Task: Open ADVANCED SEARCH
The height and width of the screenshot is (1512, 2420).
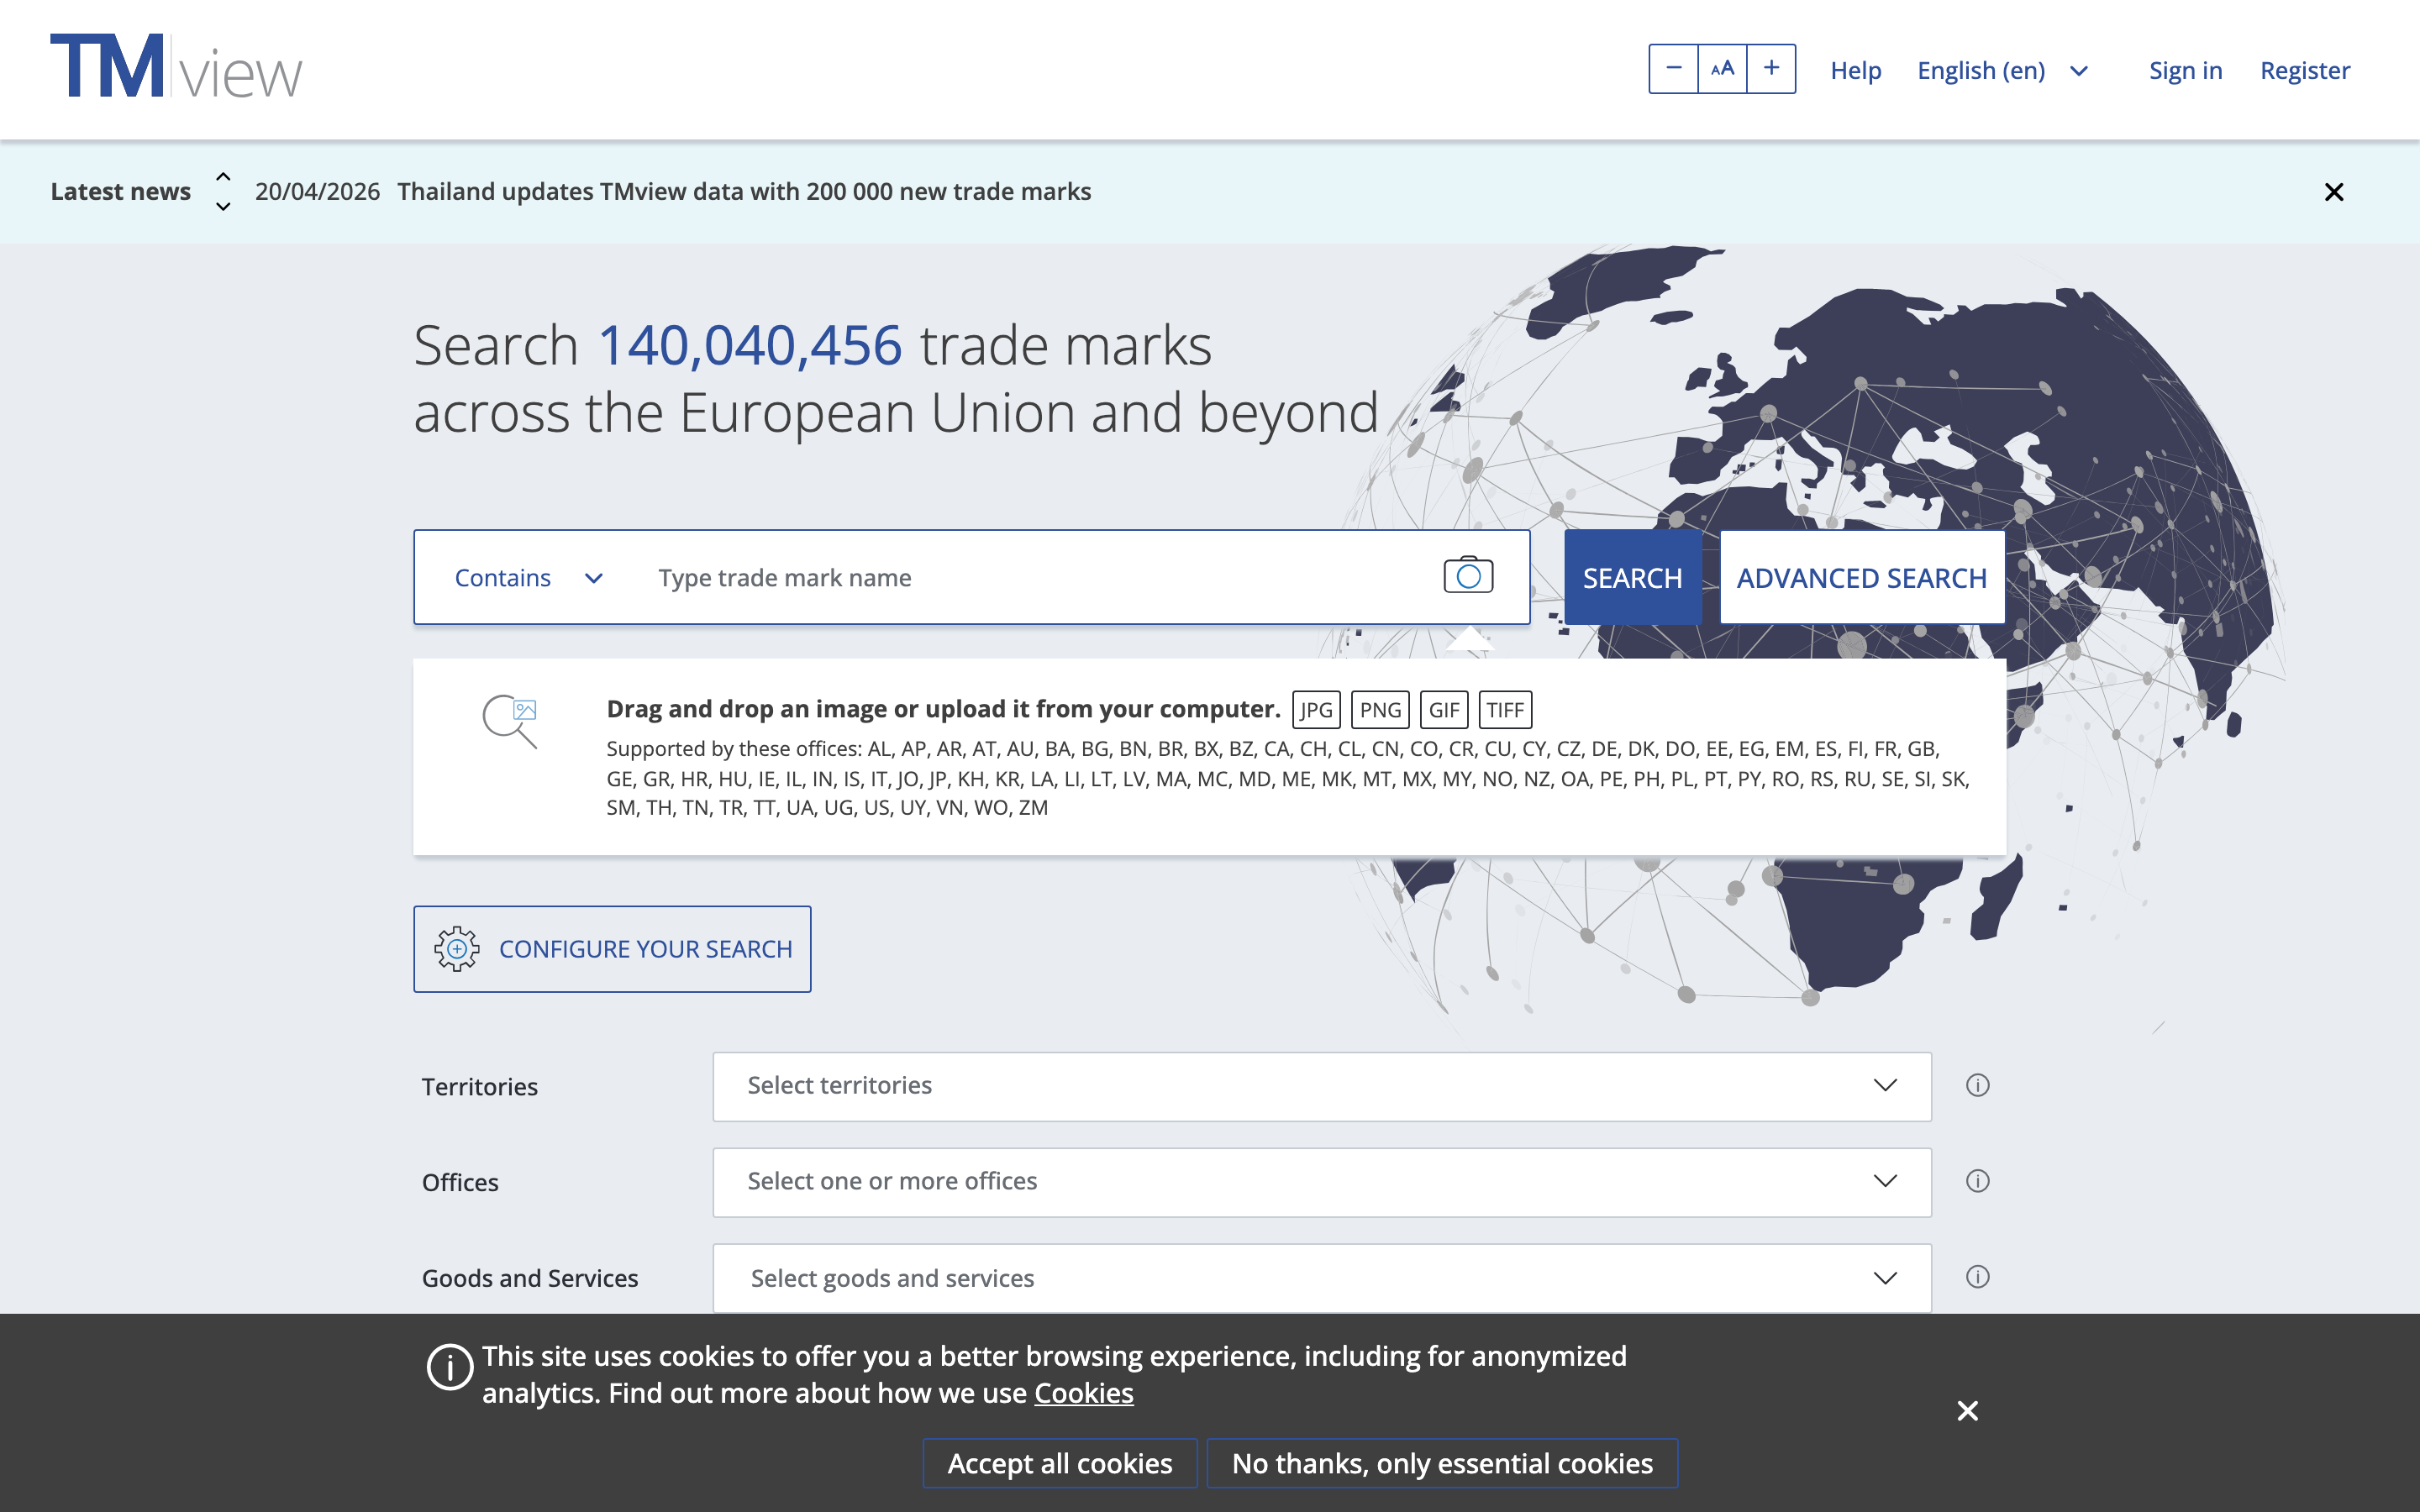Action: point(1861,578)
